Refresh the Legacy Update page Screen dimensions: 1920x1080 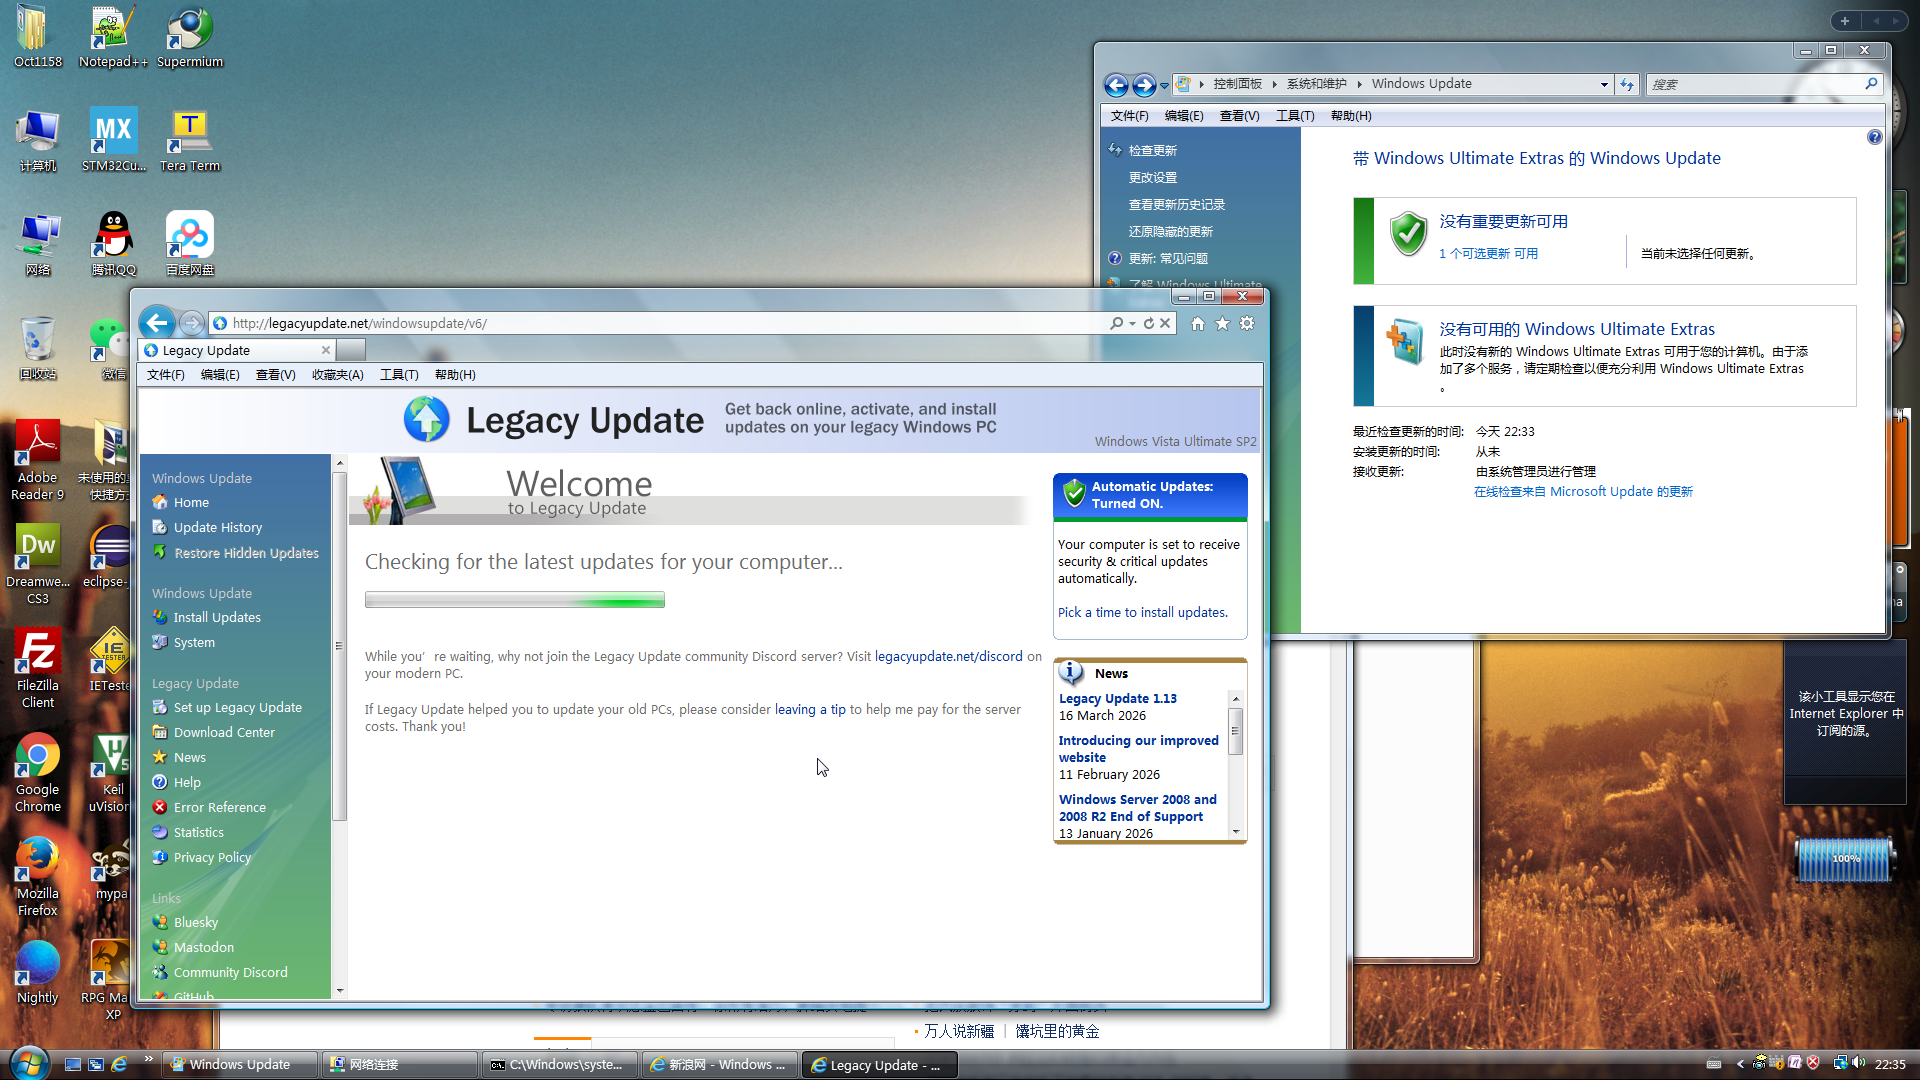pos(1149,323)
